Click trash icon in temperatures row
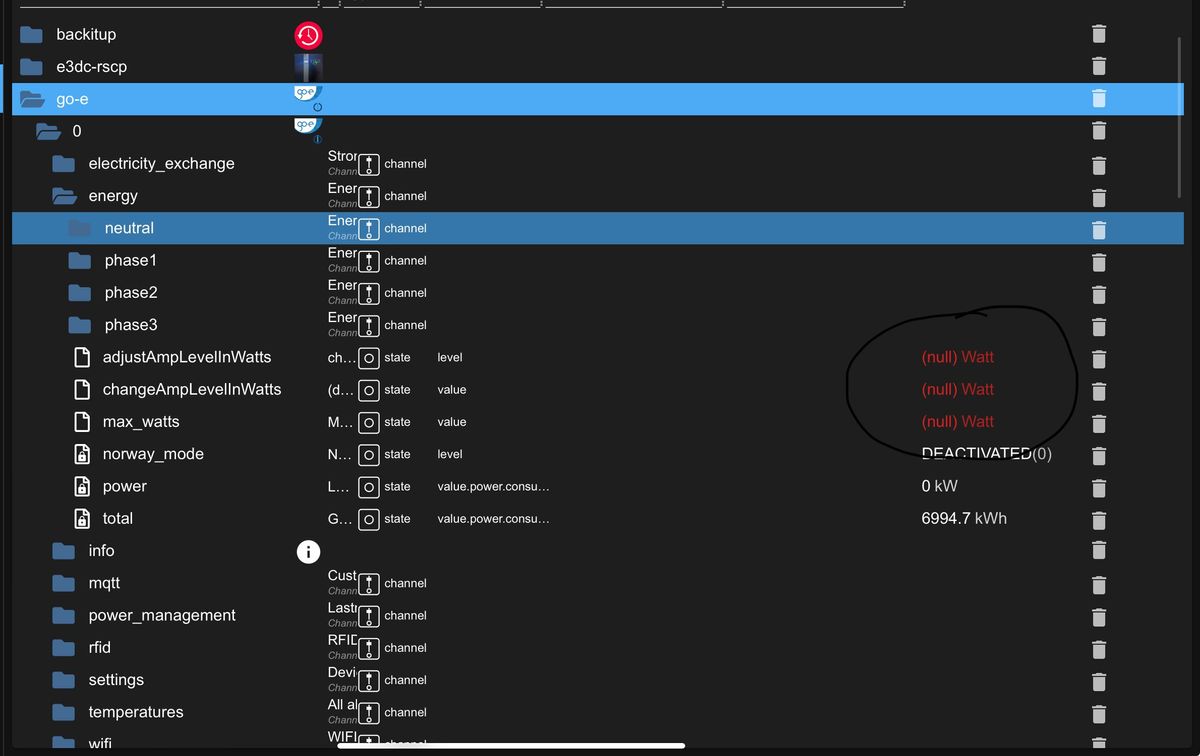Screen dimensions: 1200x756 (x=1098, y=712)
